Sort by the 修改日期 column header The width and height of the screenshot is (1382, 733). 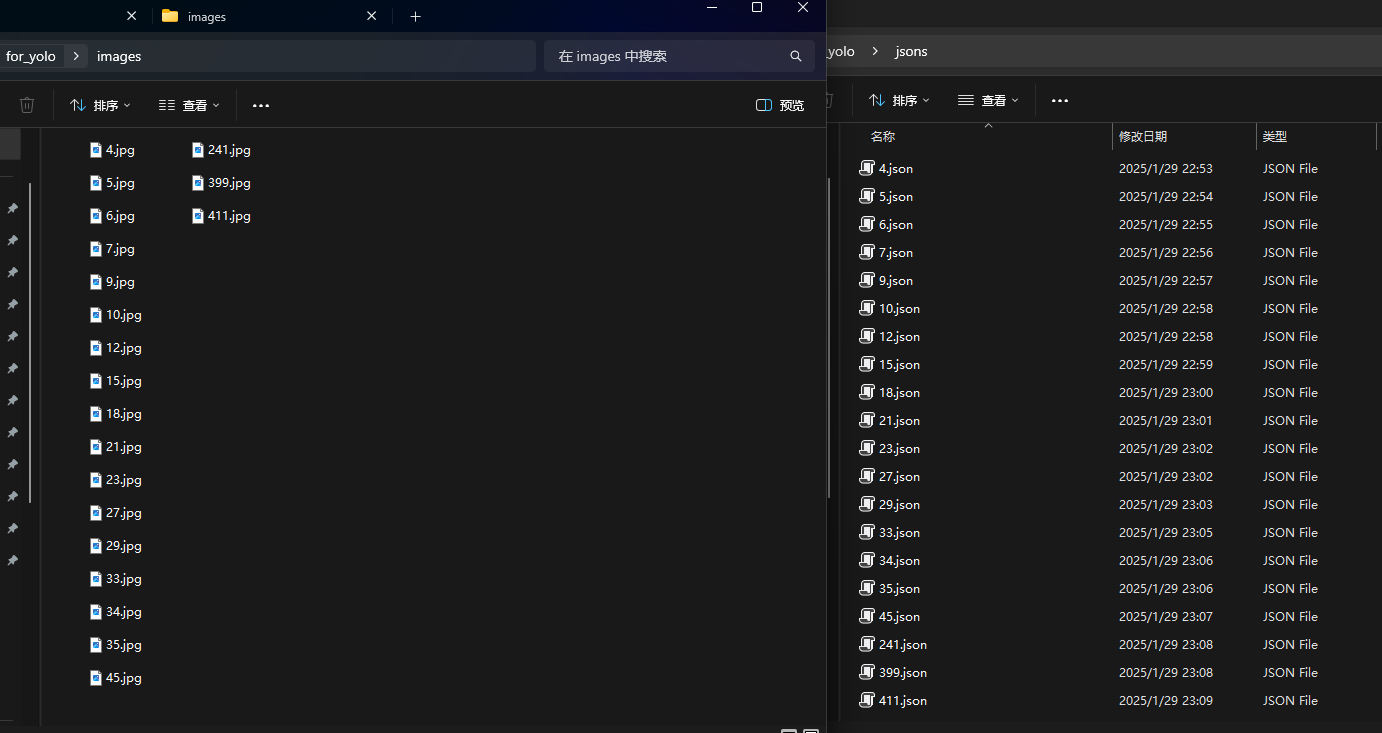[x=1142, y=136]
